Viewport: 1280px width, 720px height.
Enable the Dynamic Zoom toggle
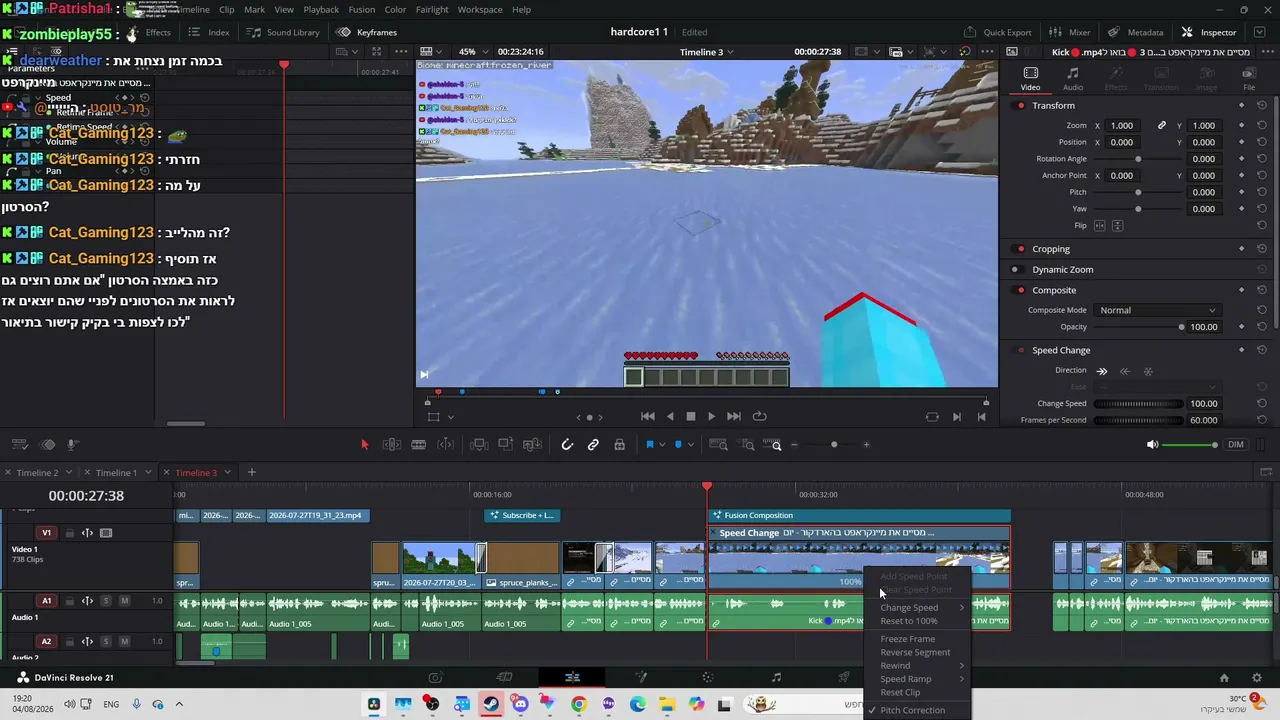pos(1016,269)
